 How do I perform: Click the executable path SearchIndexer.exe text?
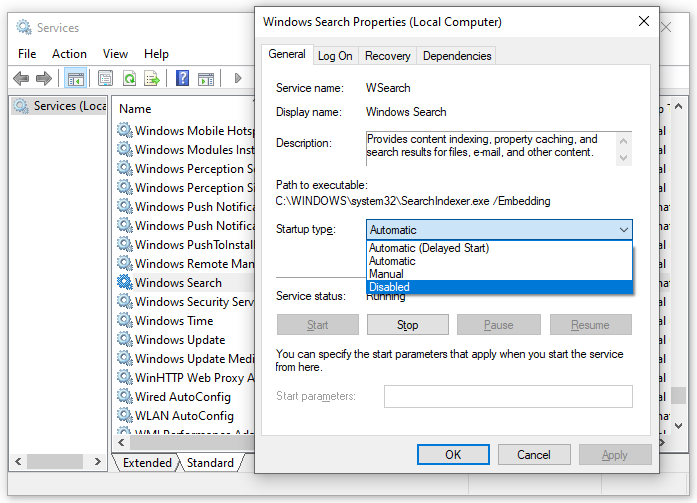(x=413, y=201)
